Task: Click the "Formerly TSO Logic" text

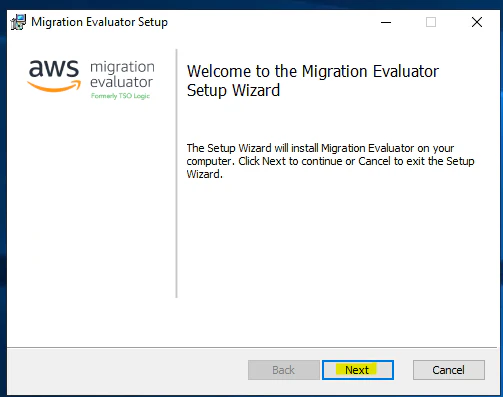Action: pos(120,96)
